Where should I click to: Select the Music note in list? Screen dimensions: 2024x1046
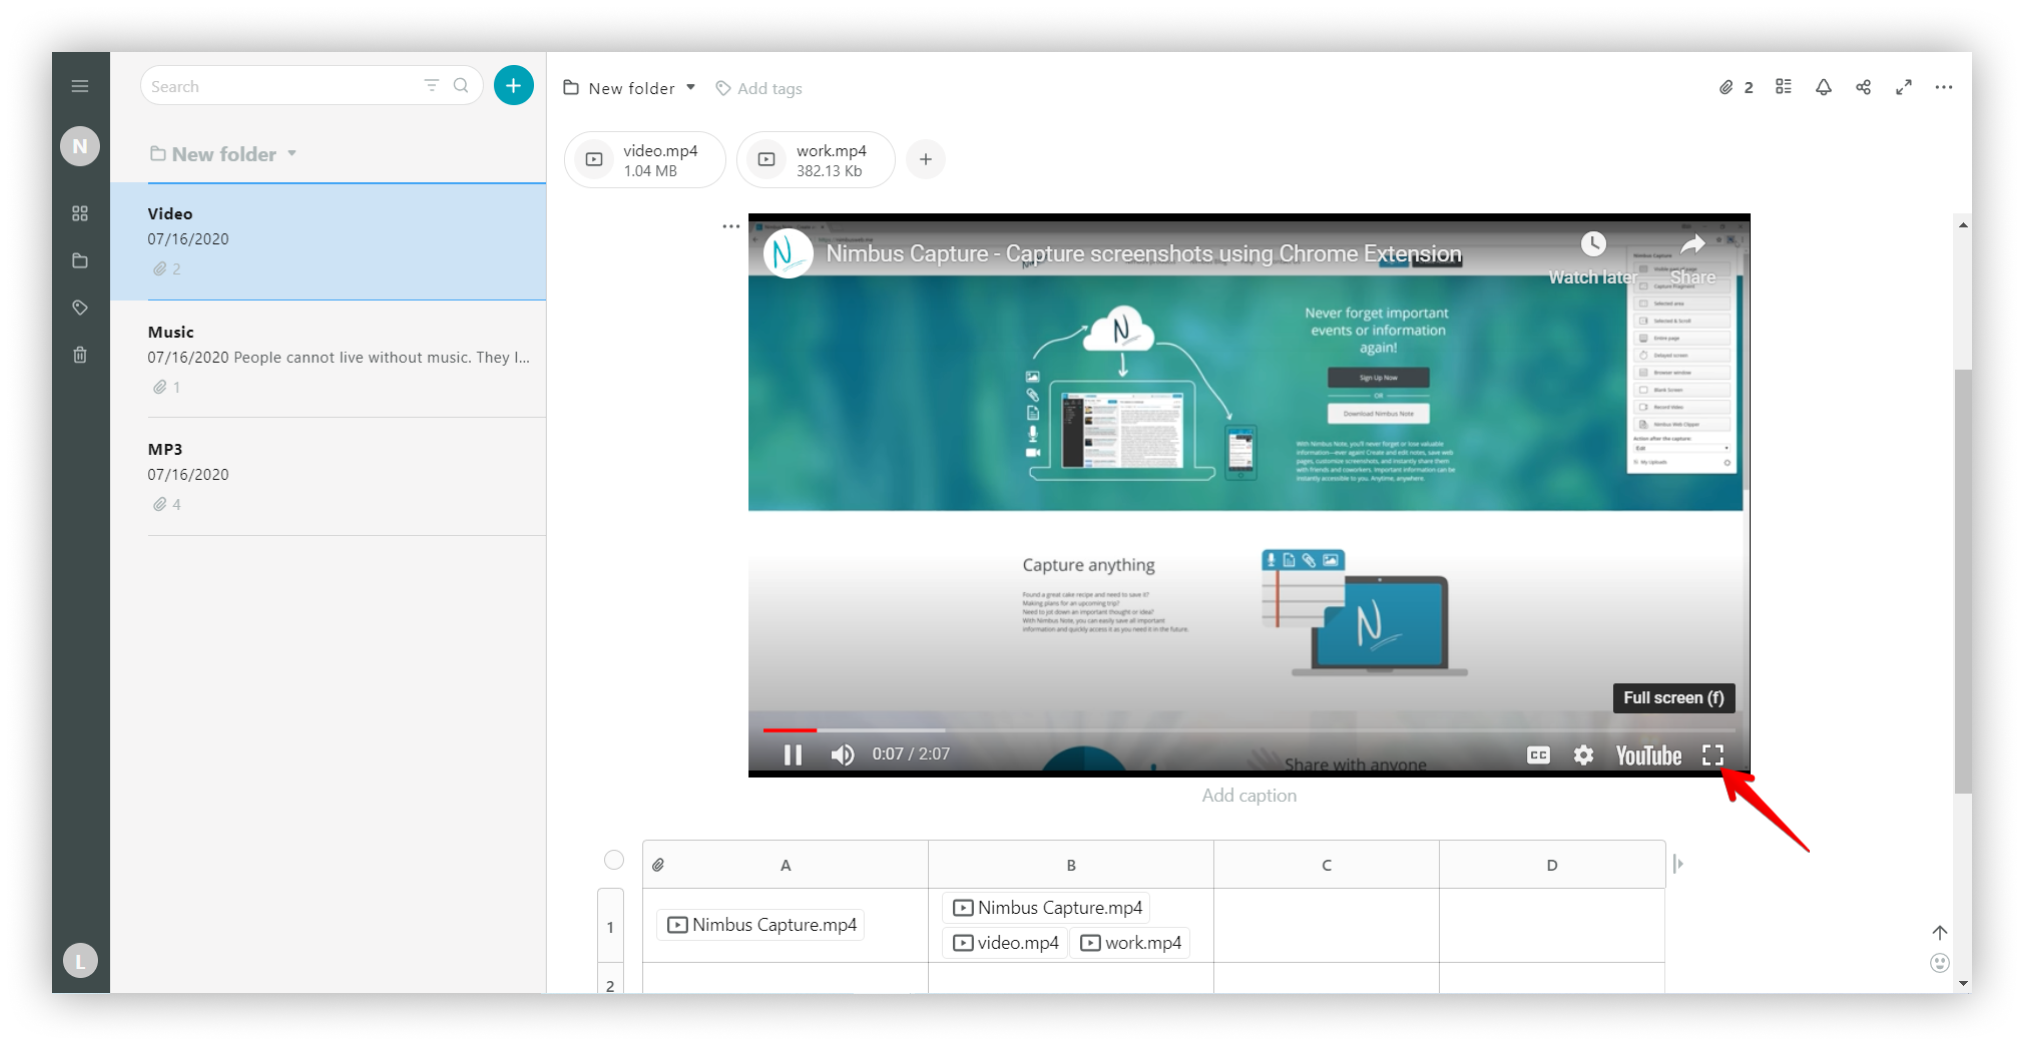tap(346, 359)
